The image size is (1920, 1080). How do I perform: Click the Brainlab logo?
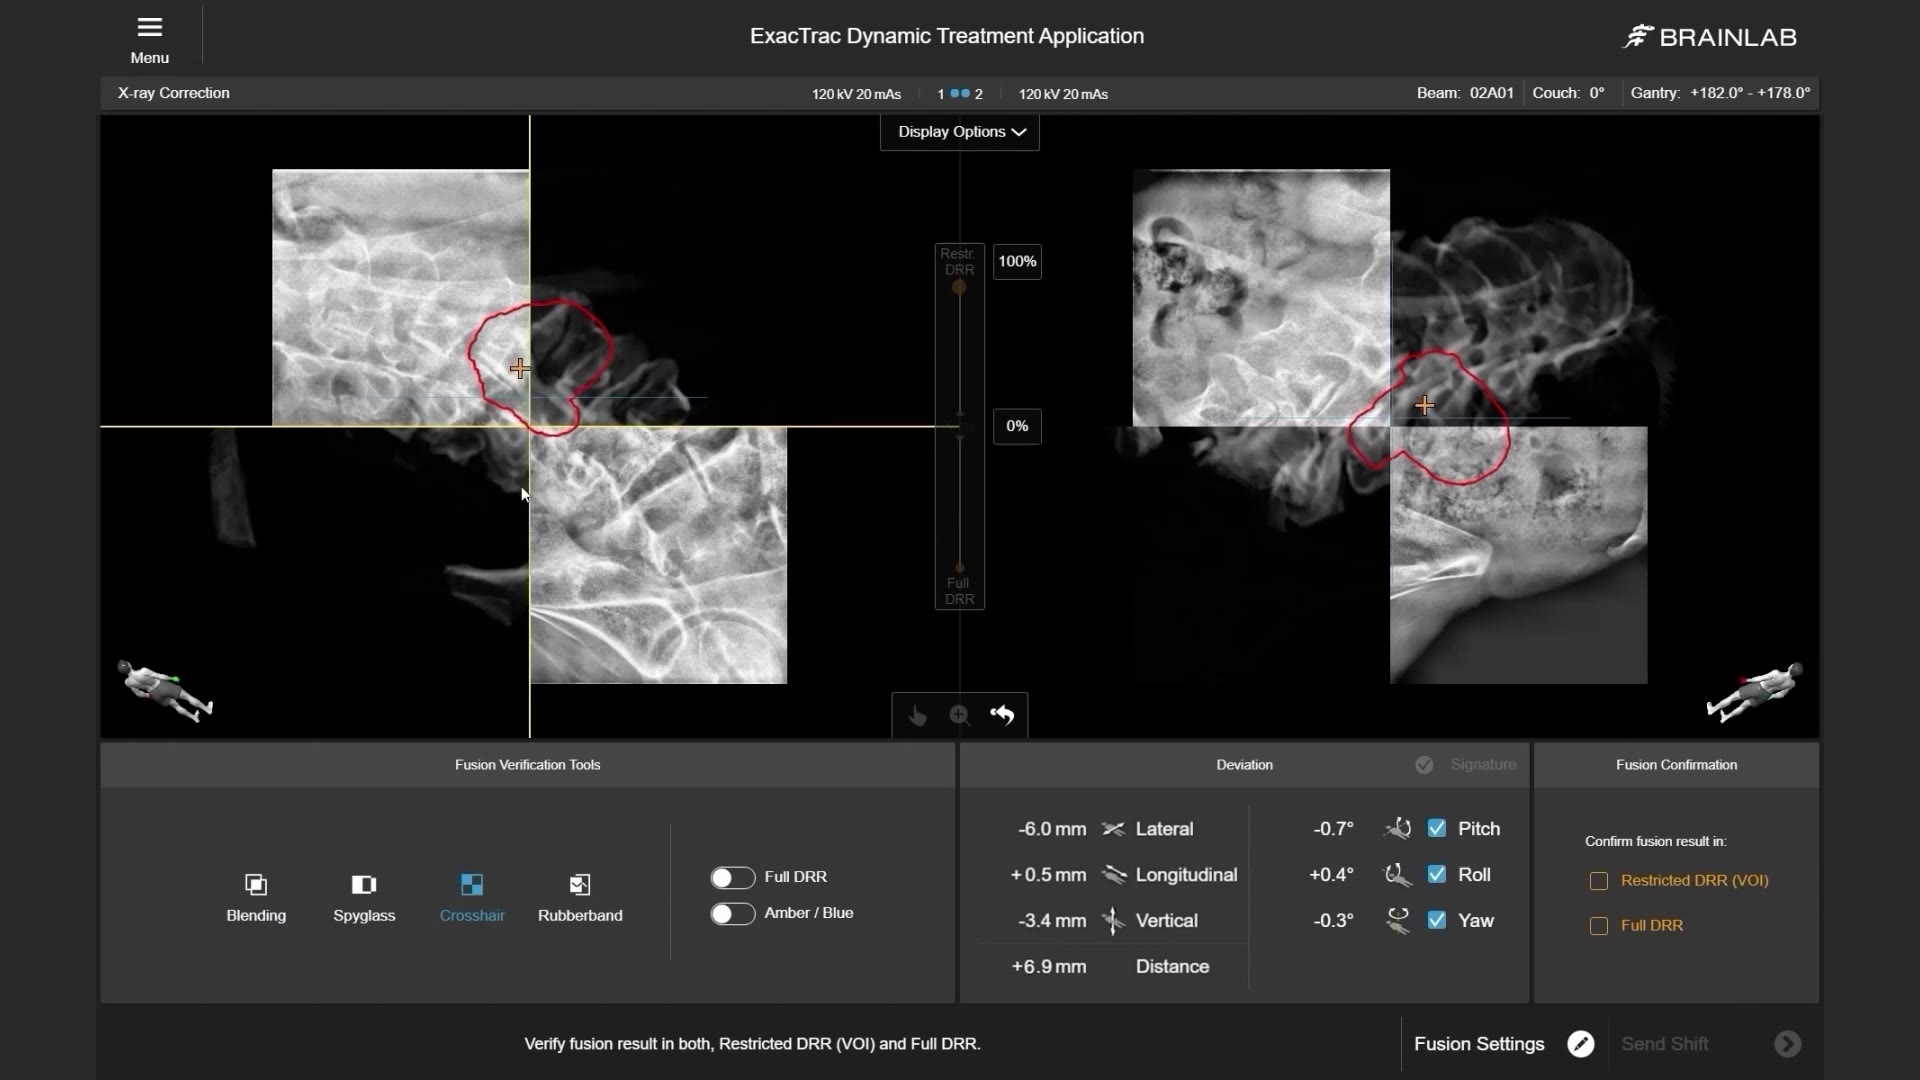pos(1709,37)
